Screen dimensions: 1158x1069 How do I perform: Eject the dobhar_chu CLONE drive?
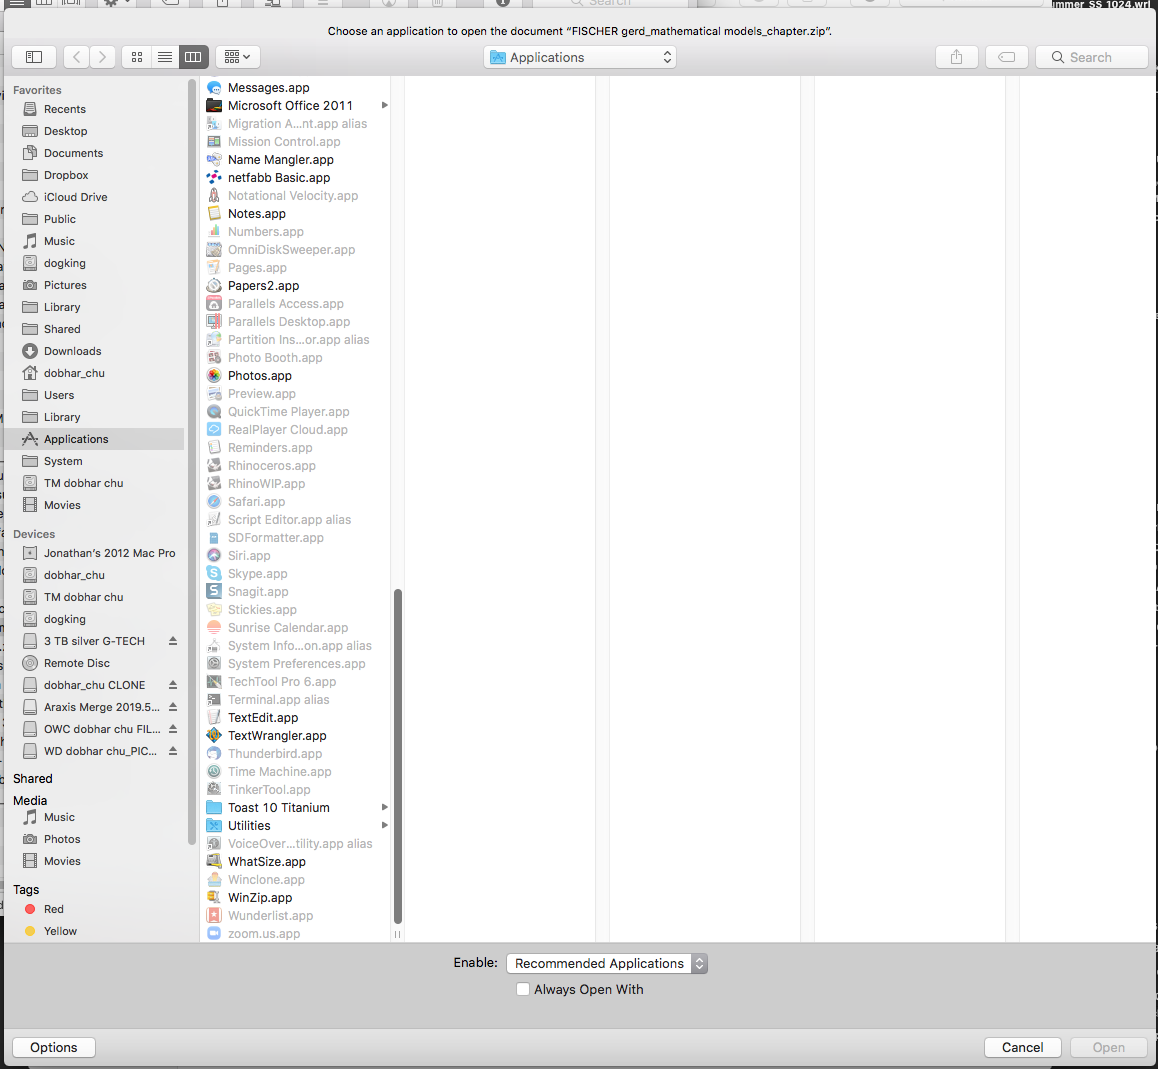(173, 685)
